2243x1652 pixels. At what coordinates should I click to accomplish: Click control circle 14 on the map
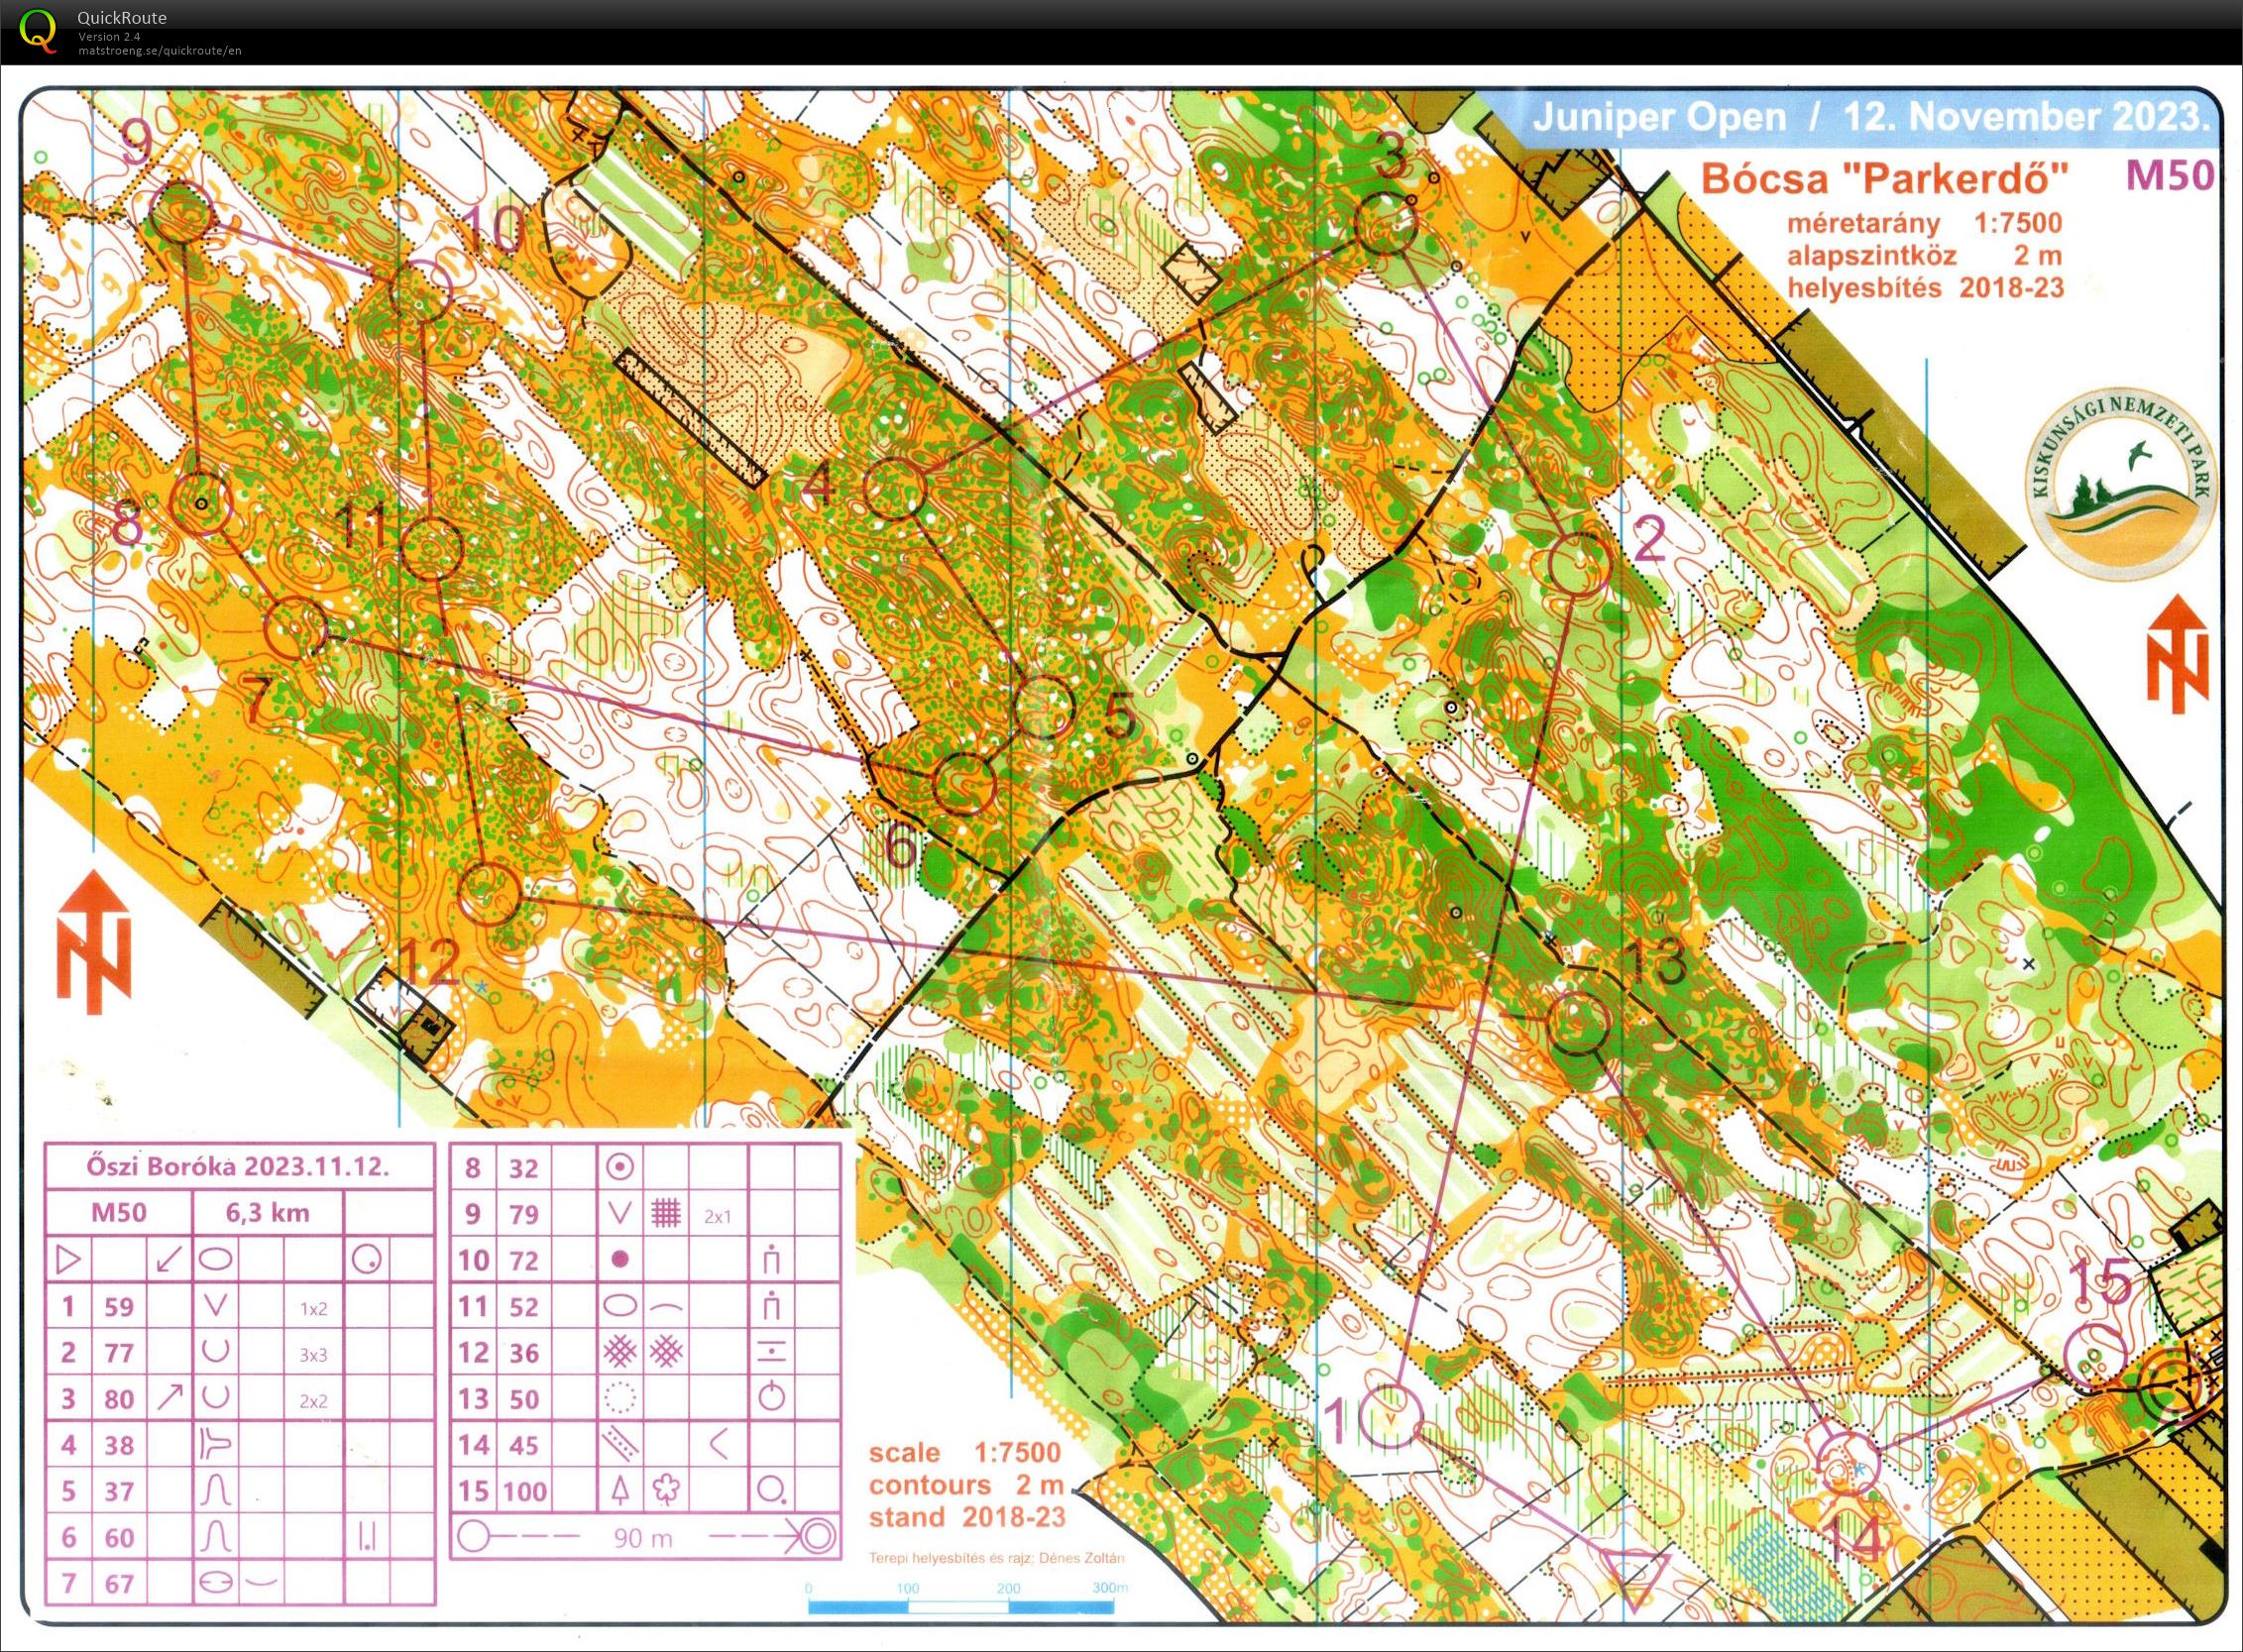click(1847, 1463)
